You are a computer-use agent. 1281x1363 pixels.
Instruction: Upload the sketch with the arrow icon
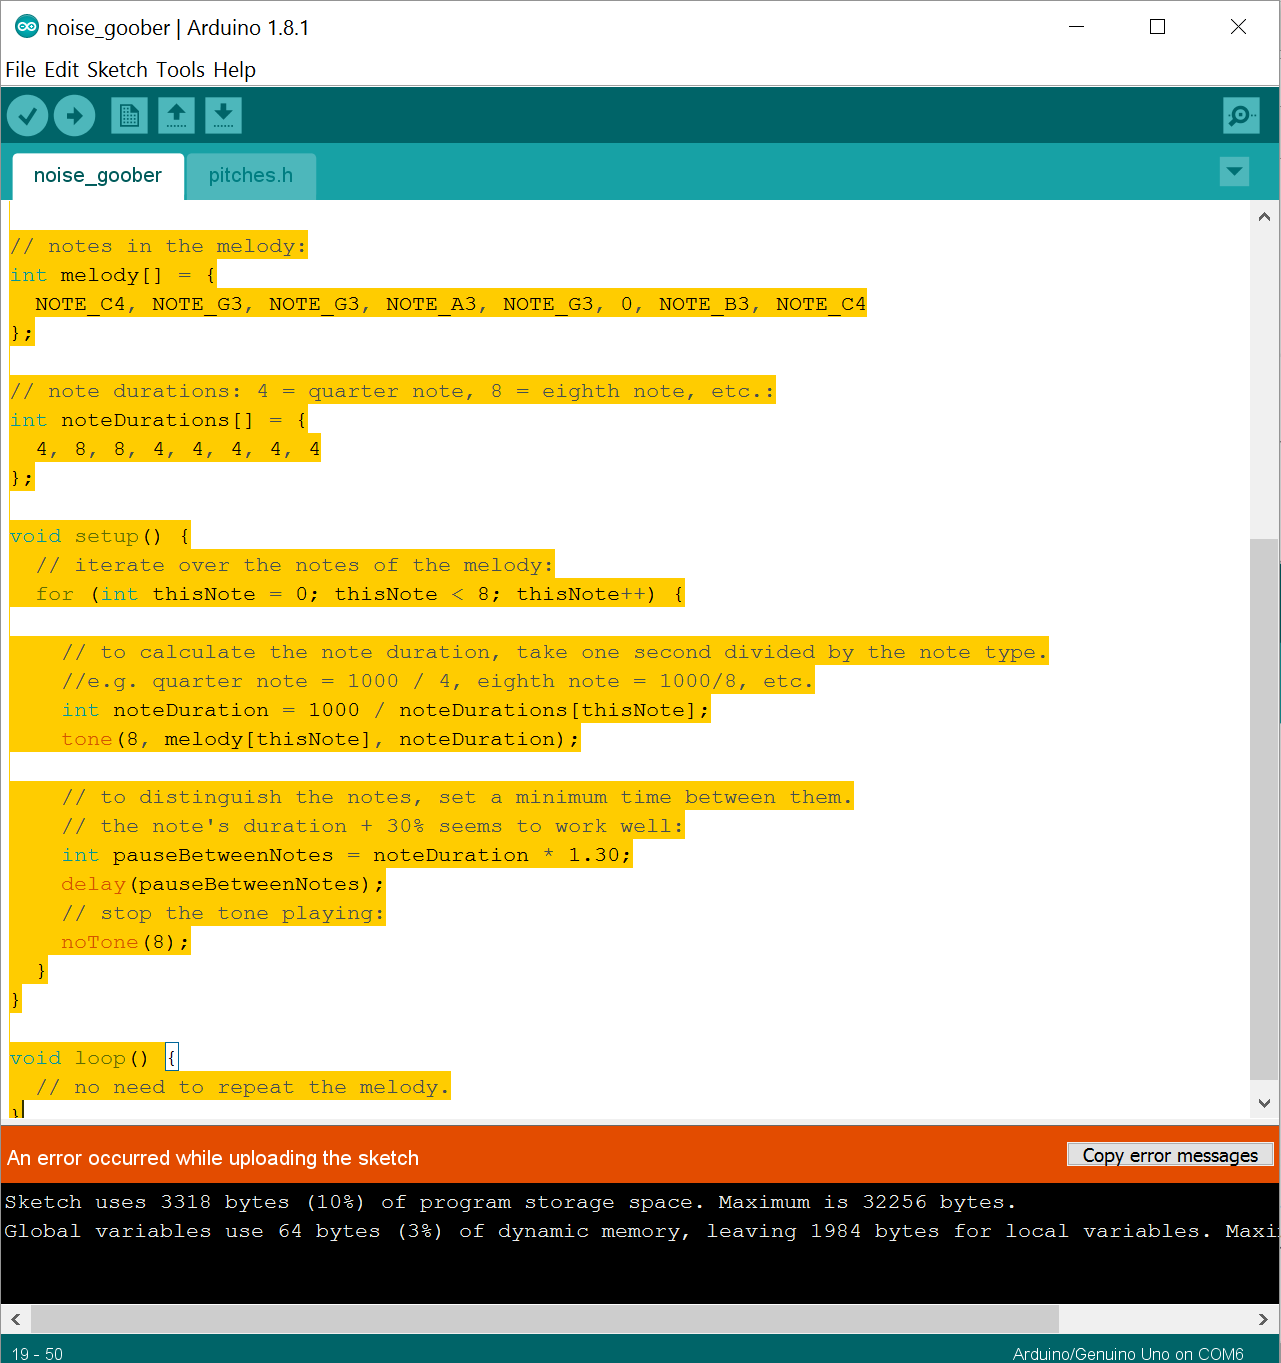point(74,116)
